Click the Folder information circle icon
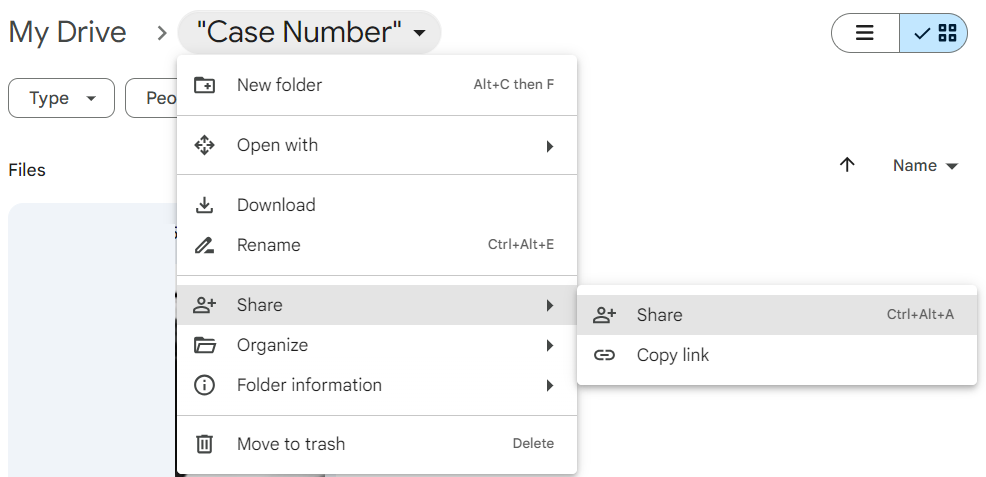Viewport: 986px width, 477px height. [x=204, y=385]
